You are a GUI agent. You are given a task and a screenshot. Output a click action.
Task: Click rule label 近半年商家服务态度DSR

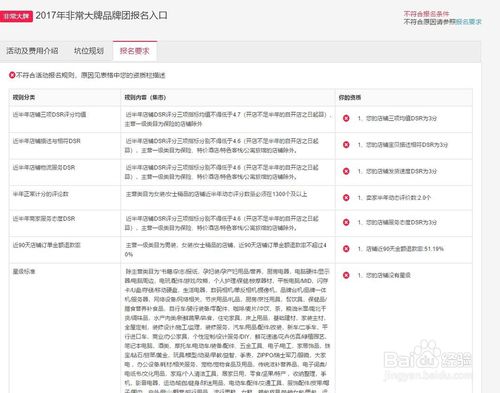pos(44,219)
